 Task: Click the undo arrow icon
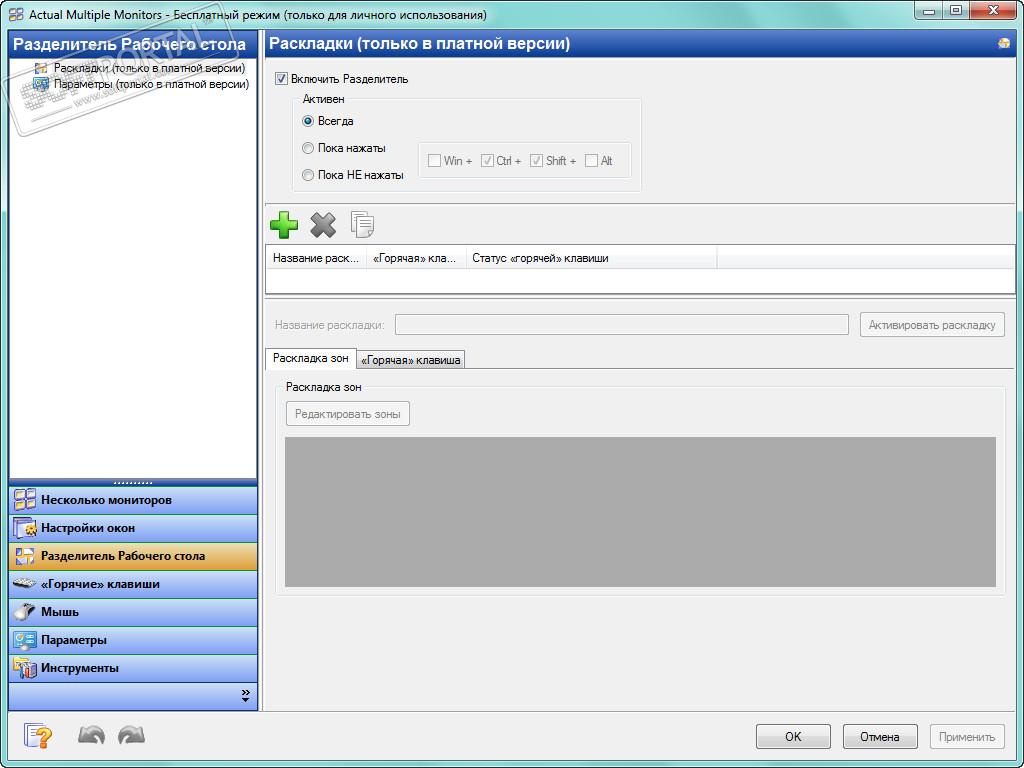coord(91,735)
